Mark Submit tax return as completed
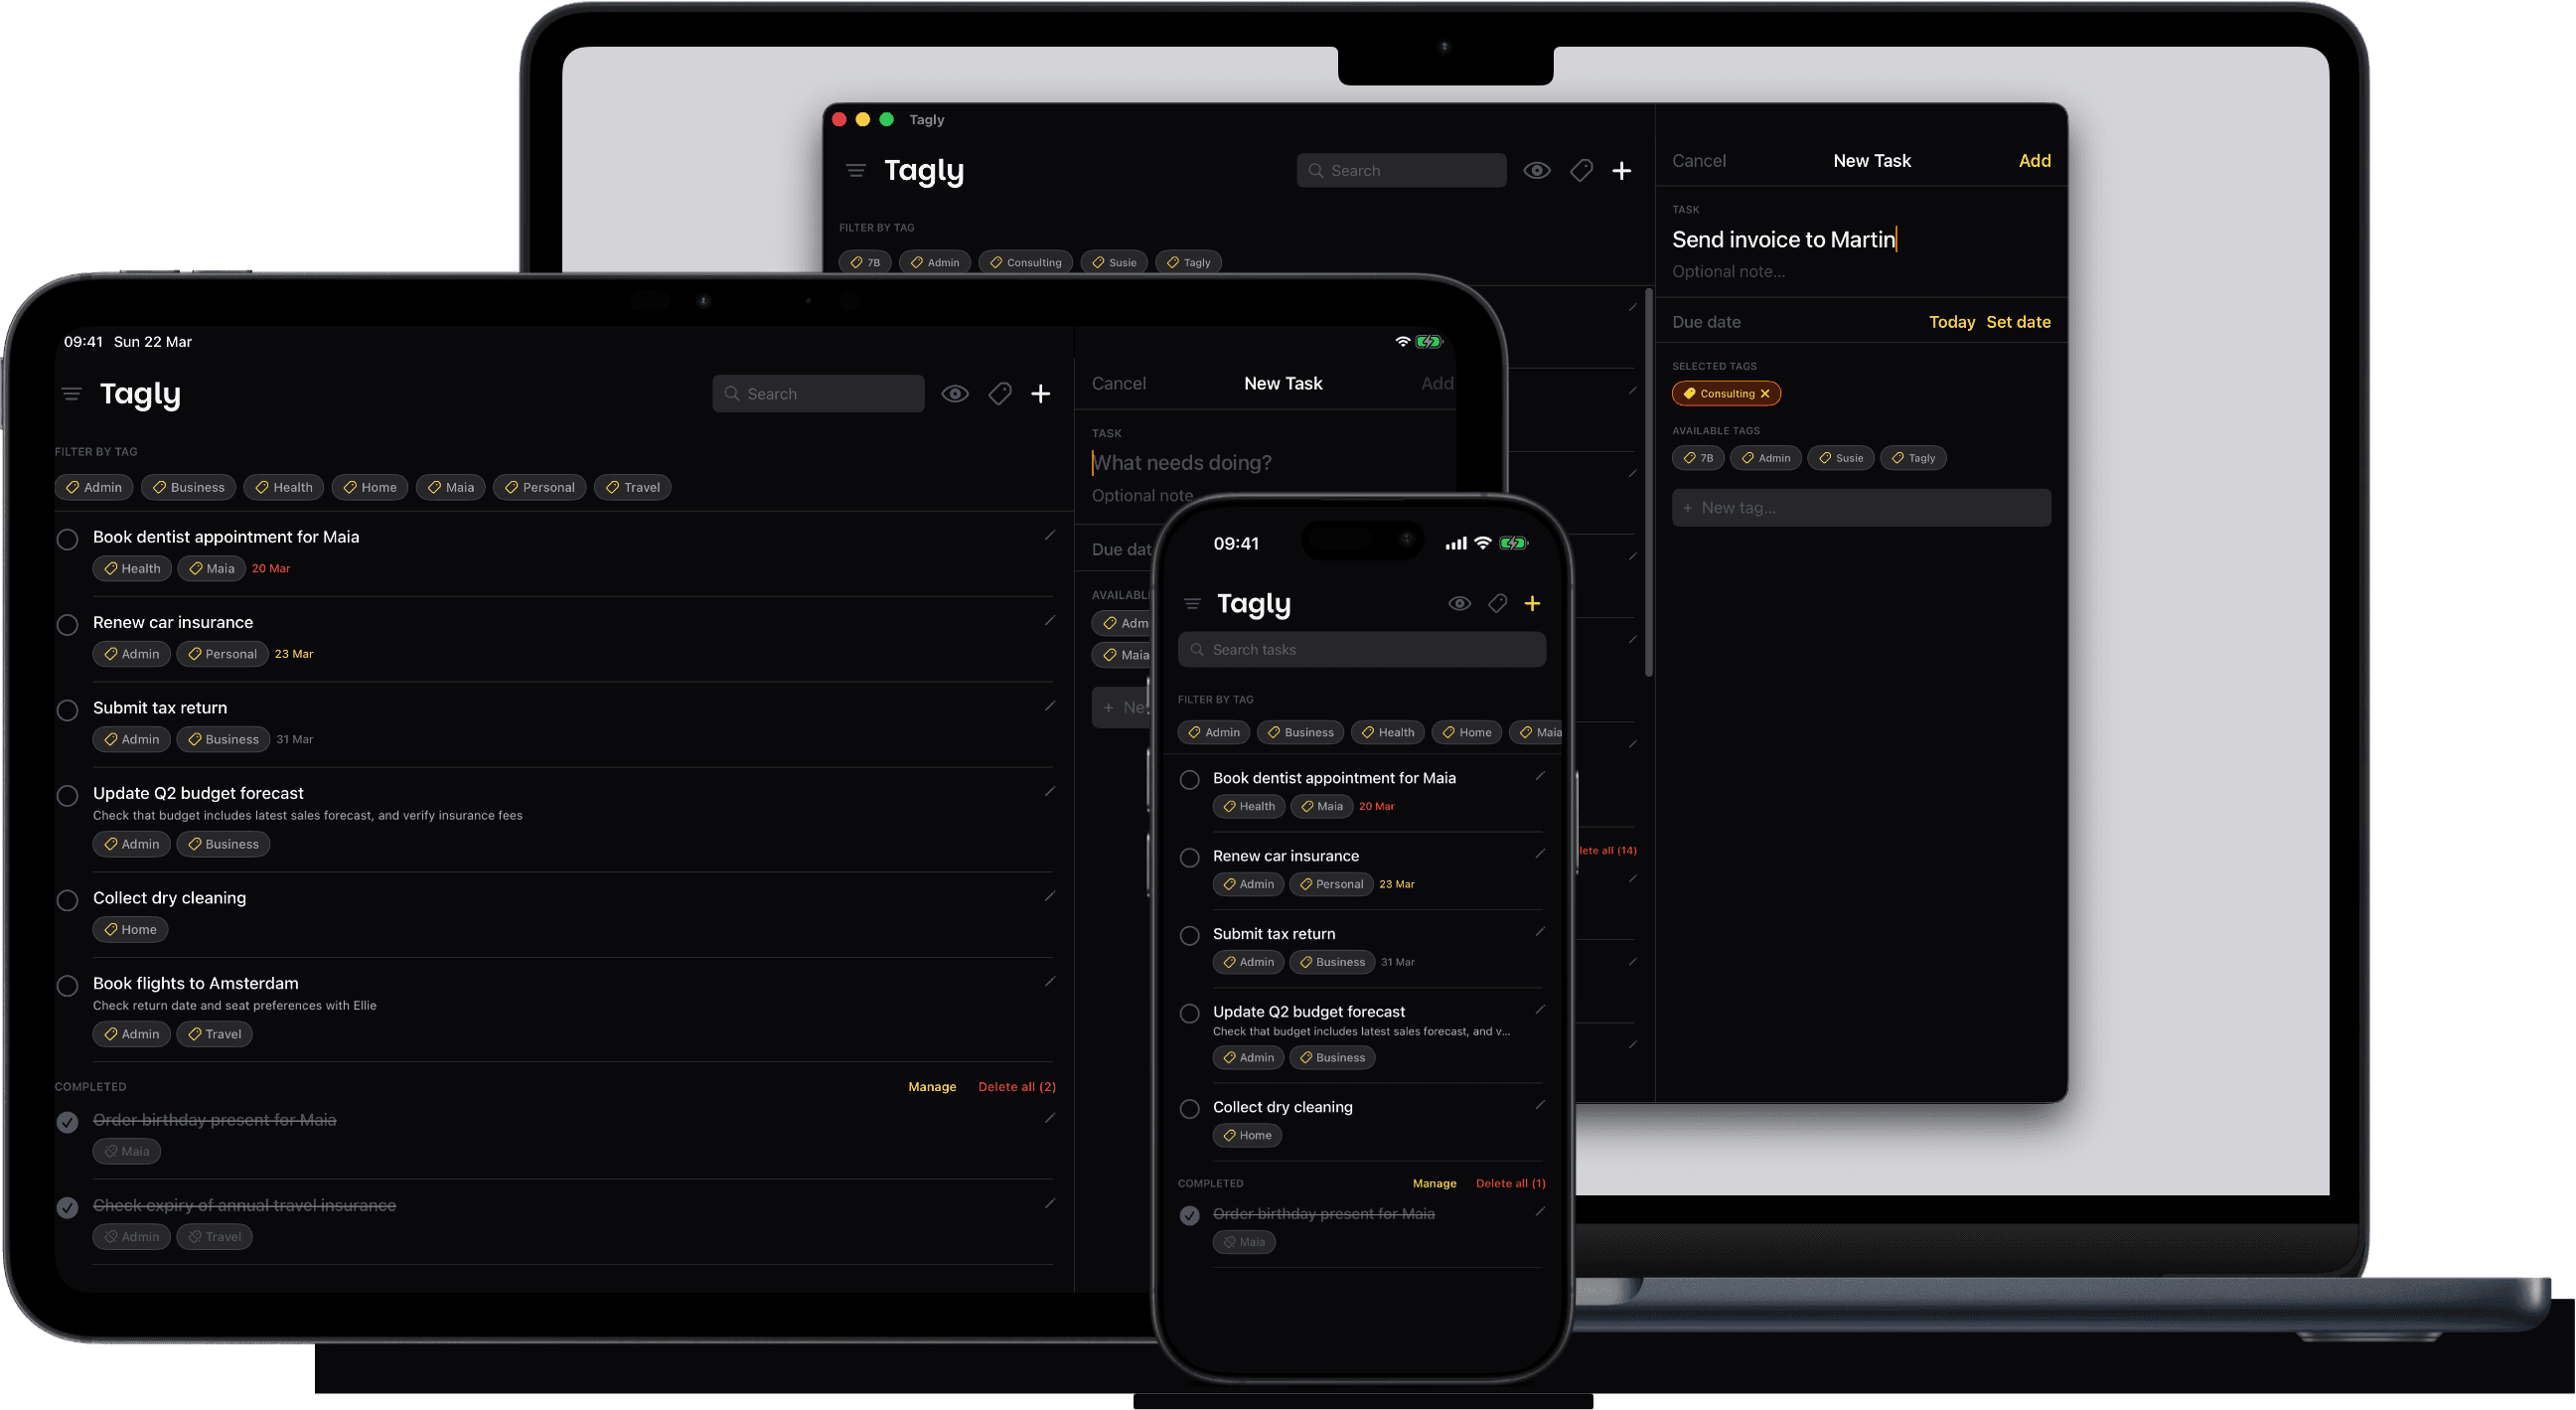The image size is (2576, 1410). [67, 710]
